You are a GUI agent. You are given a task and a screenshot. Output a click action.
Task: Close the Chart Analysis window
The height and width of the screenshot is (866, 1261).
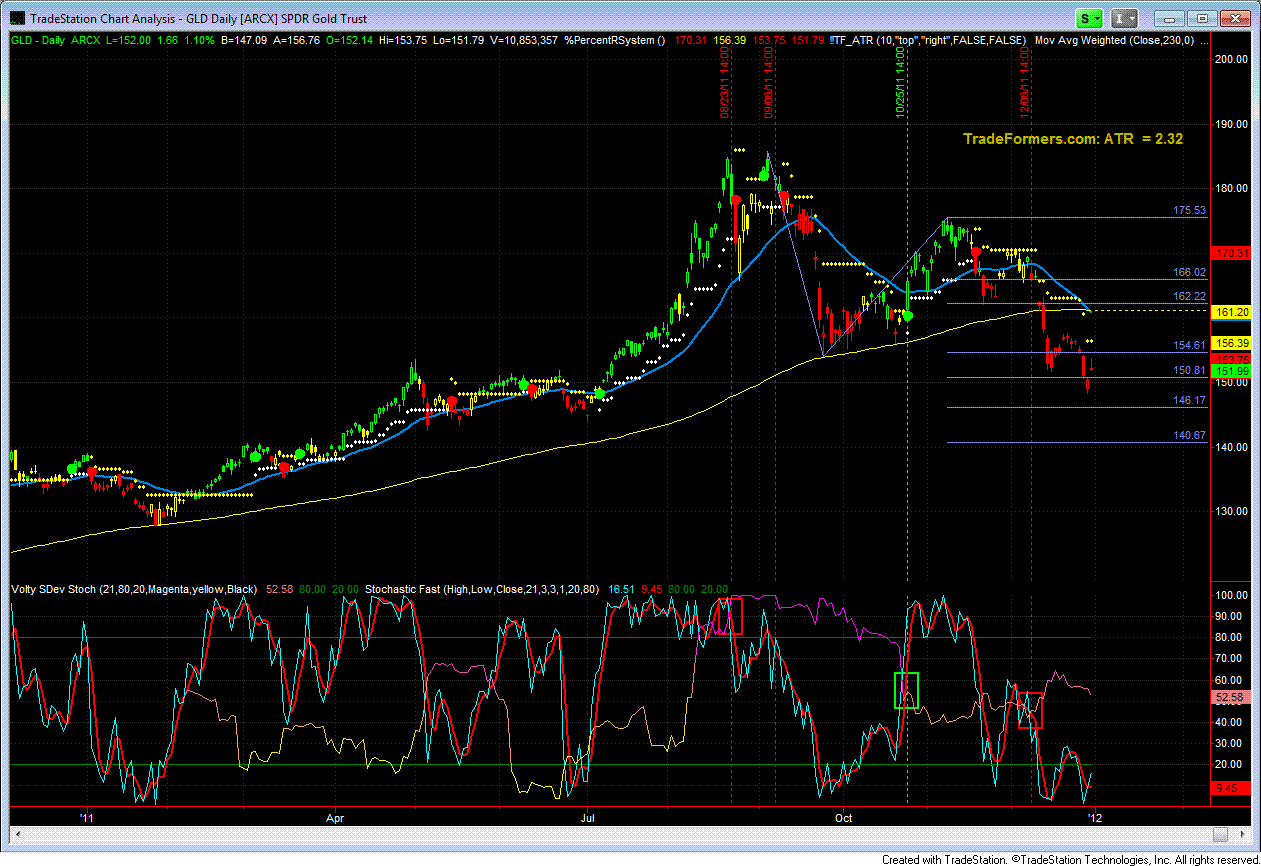pos(1234,18)
